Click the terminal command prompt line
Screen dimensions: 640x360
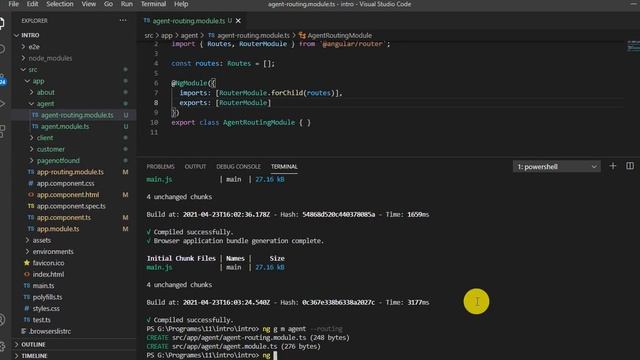coord(211,355)
